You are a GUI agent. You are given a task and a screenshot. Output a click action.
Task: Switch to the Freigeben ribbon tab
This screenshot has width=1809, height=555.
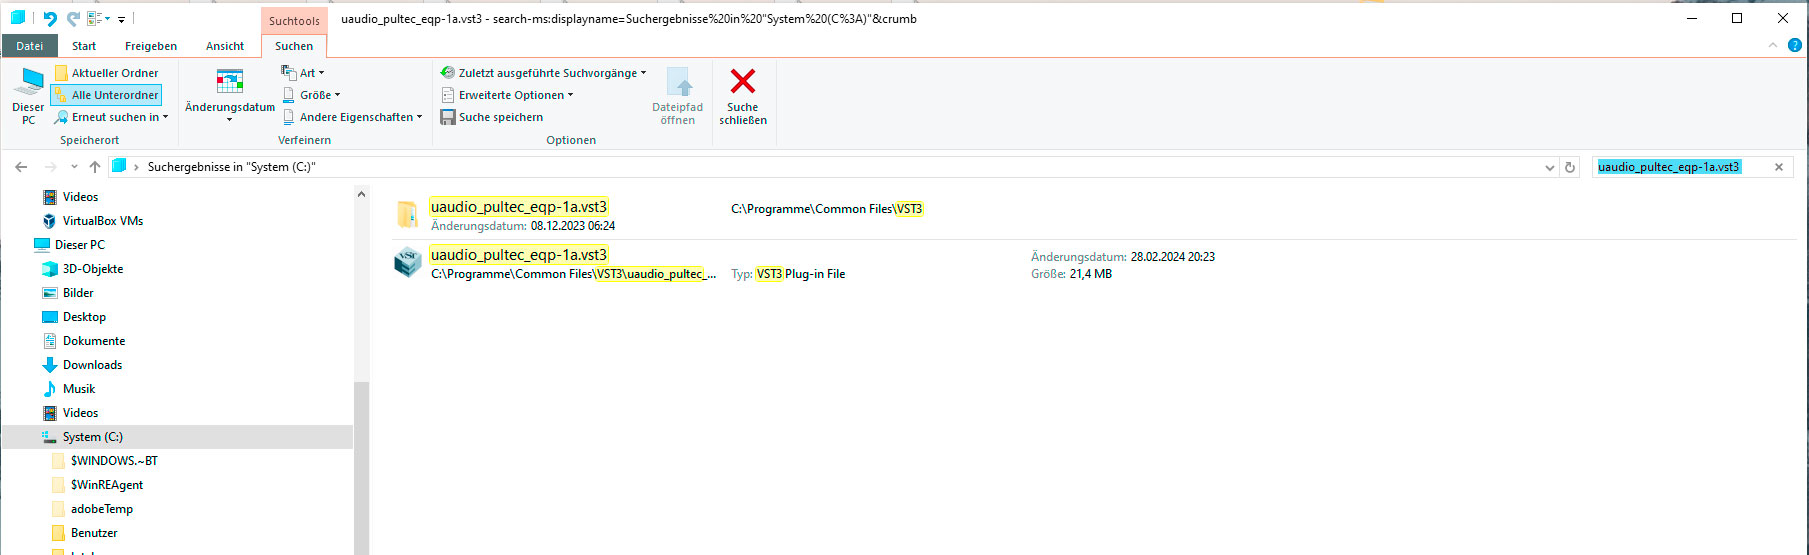pos(151,46)
